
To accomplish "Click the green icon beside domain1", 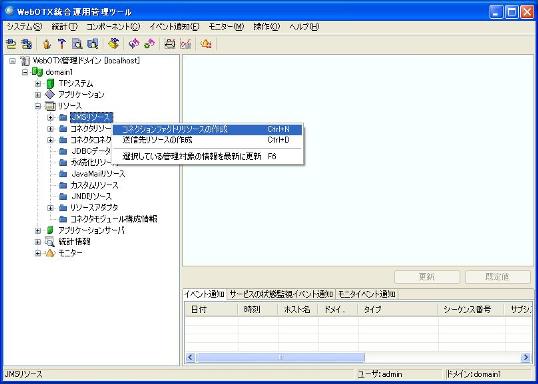I will [x=37, y=72].
